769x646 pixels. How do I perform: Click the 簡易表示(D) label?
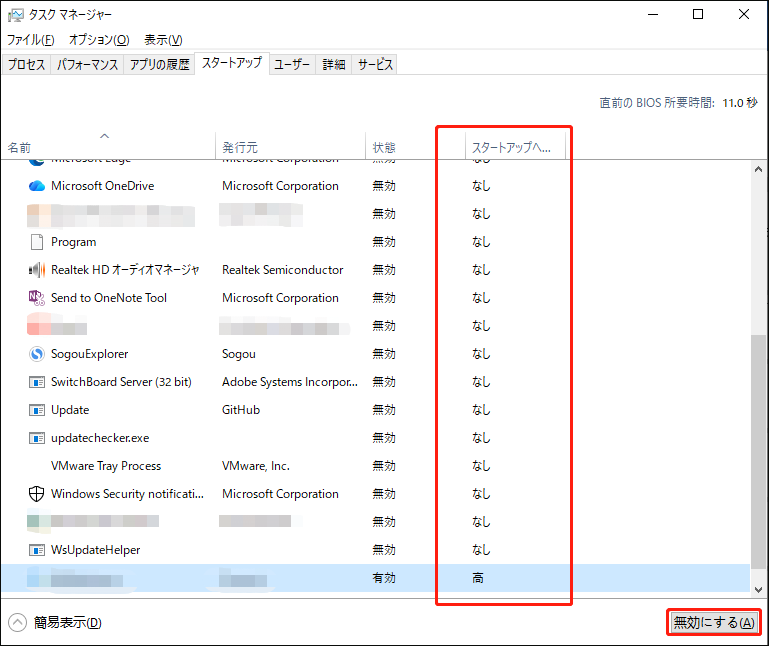pos(68,622)
